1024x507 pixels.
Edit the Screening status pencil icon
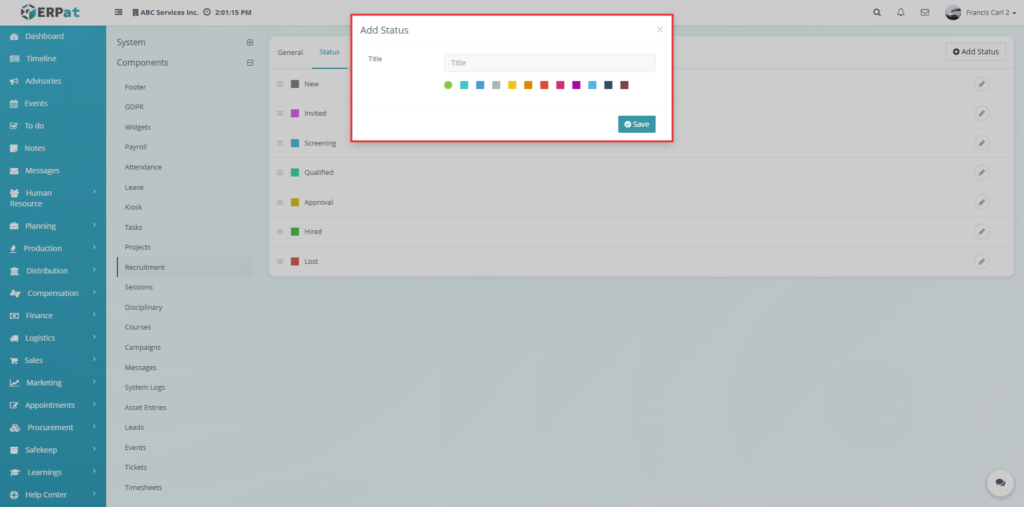coord(981,142)
